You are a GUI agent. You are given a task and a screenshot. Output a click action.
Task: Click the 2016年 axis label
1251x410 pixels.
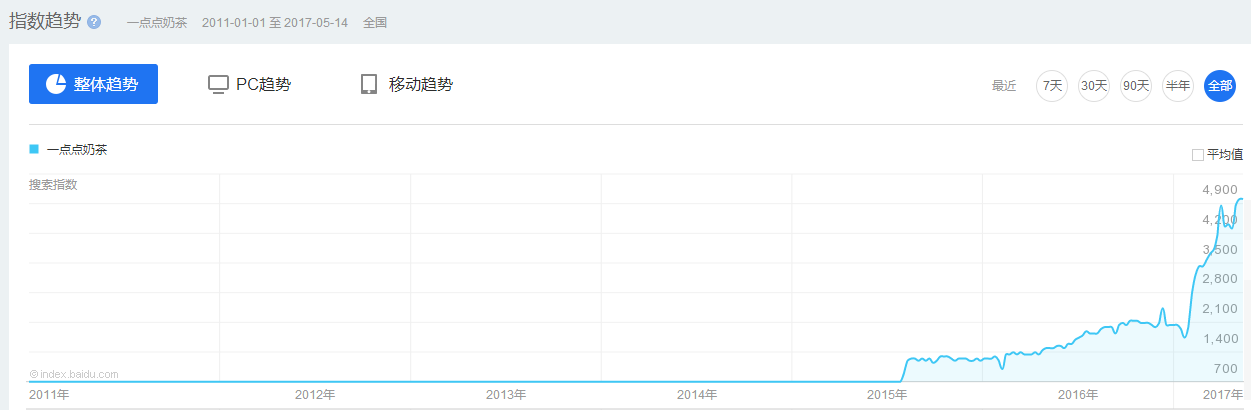(x=1078, y=395)
